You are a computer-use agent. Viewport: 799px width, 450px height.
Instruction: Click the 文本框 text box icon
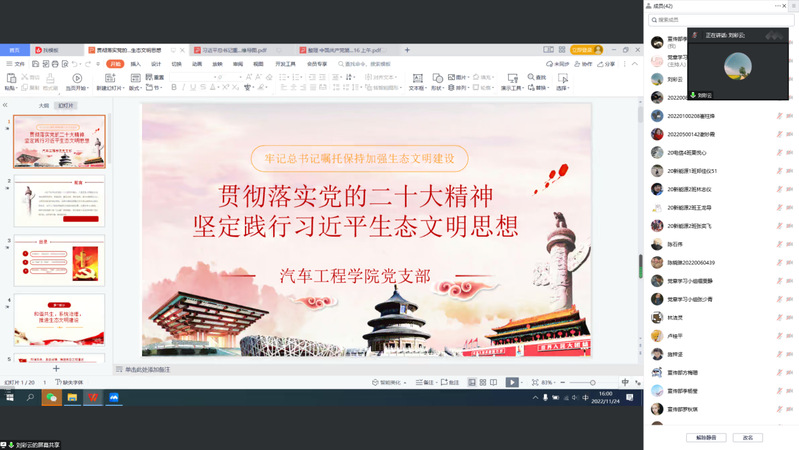pos(416,78)
